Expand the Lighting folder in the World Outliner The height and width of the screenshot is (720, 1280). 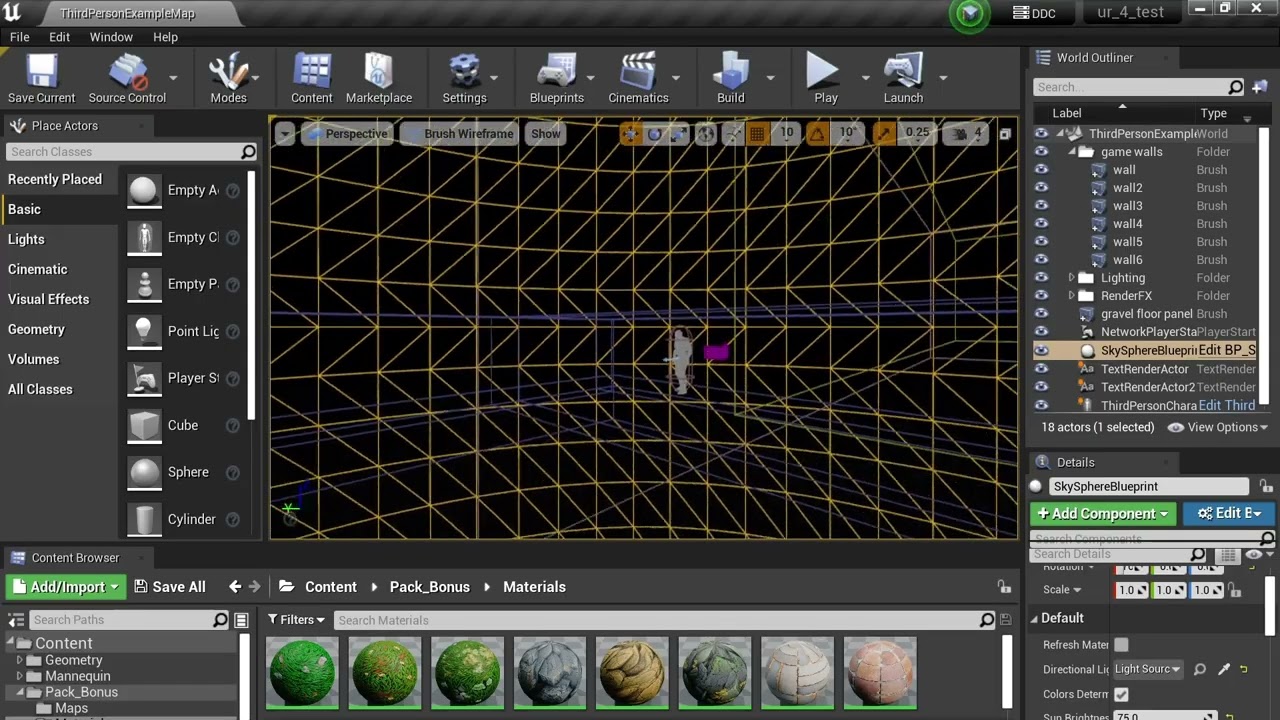pos(1072,278)
